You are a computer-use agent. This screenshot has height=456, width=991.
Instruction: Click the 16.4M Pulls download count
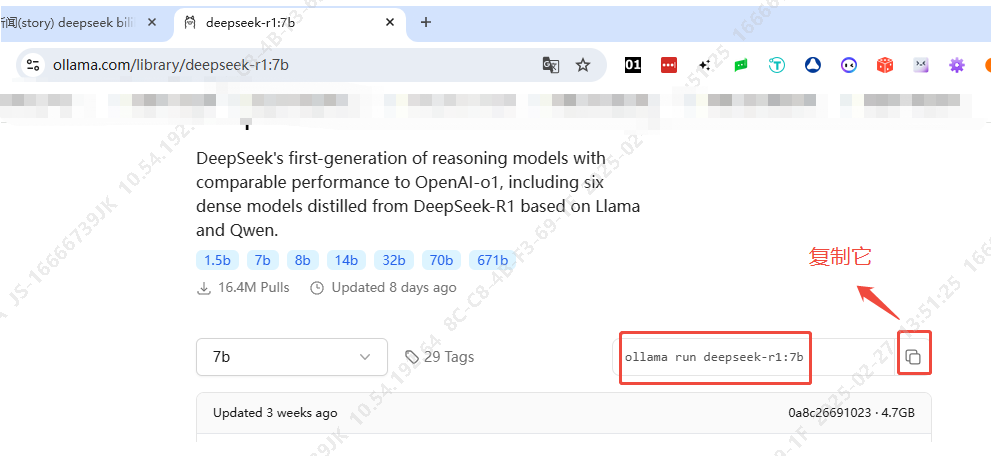pyautogui.click(x=243, y=288)
